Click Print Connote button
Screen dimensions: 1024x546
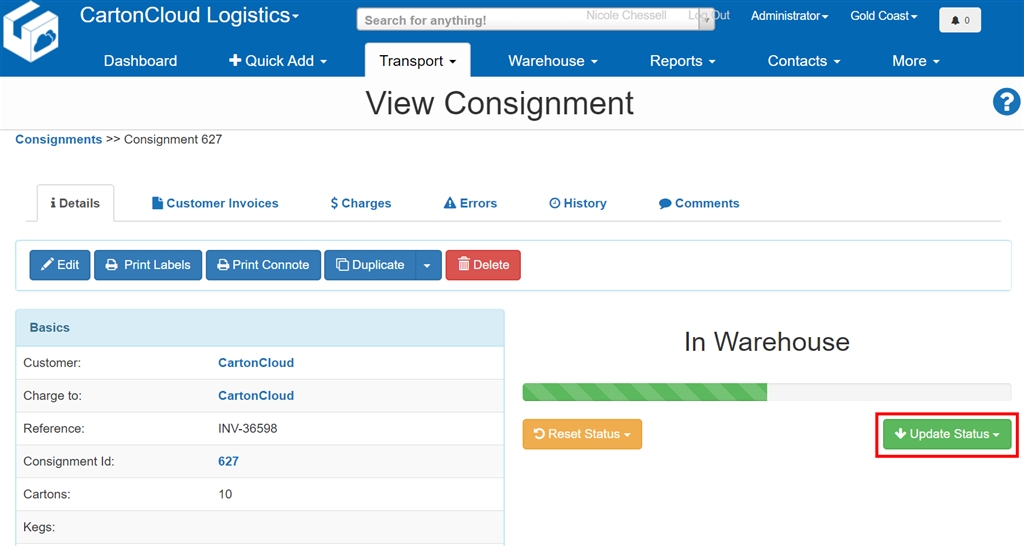click(x=263, y=265)
